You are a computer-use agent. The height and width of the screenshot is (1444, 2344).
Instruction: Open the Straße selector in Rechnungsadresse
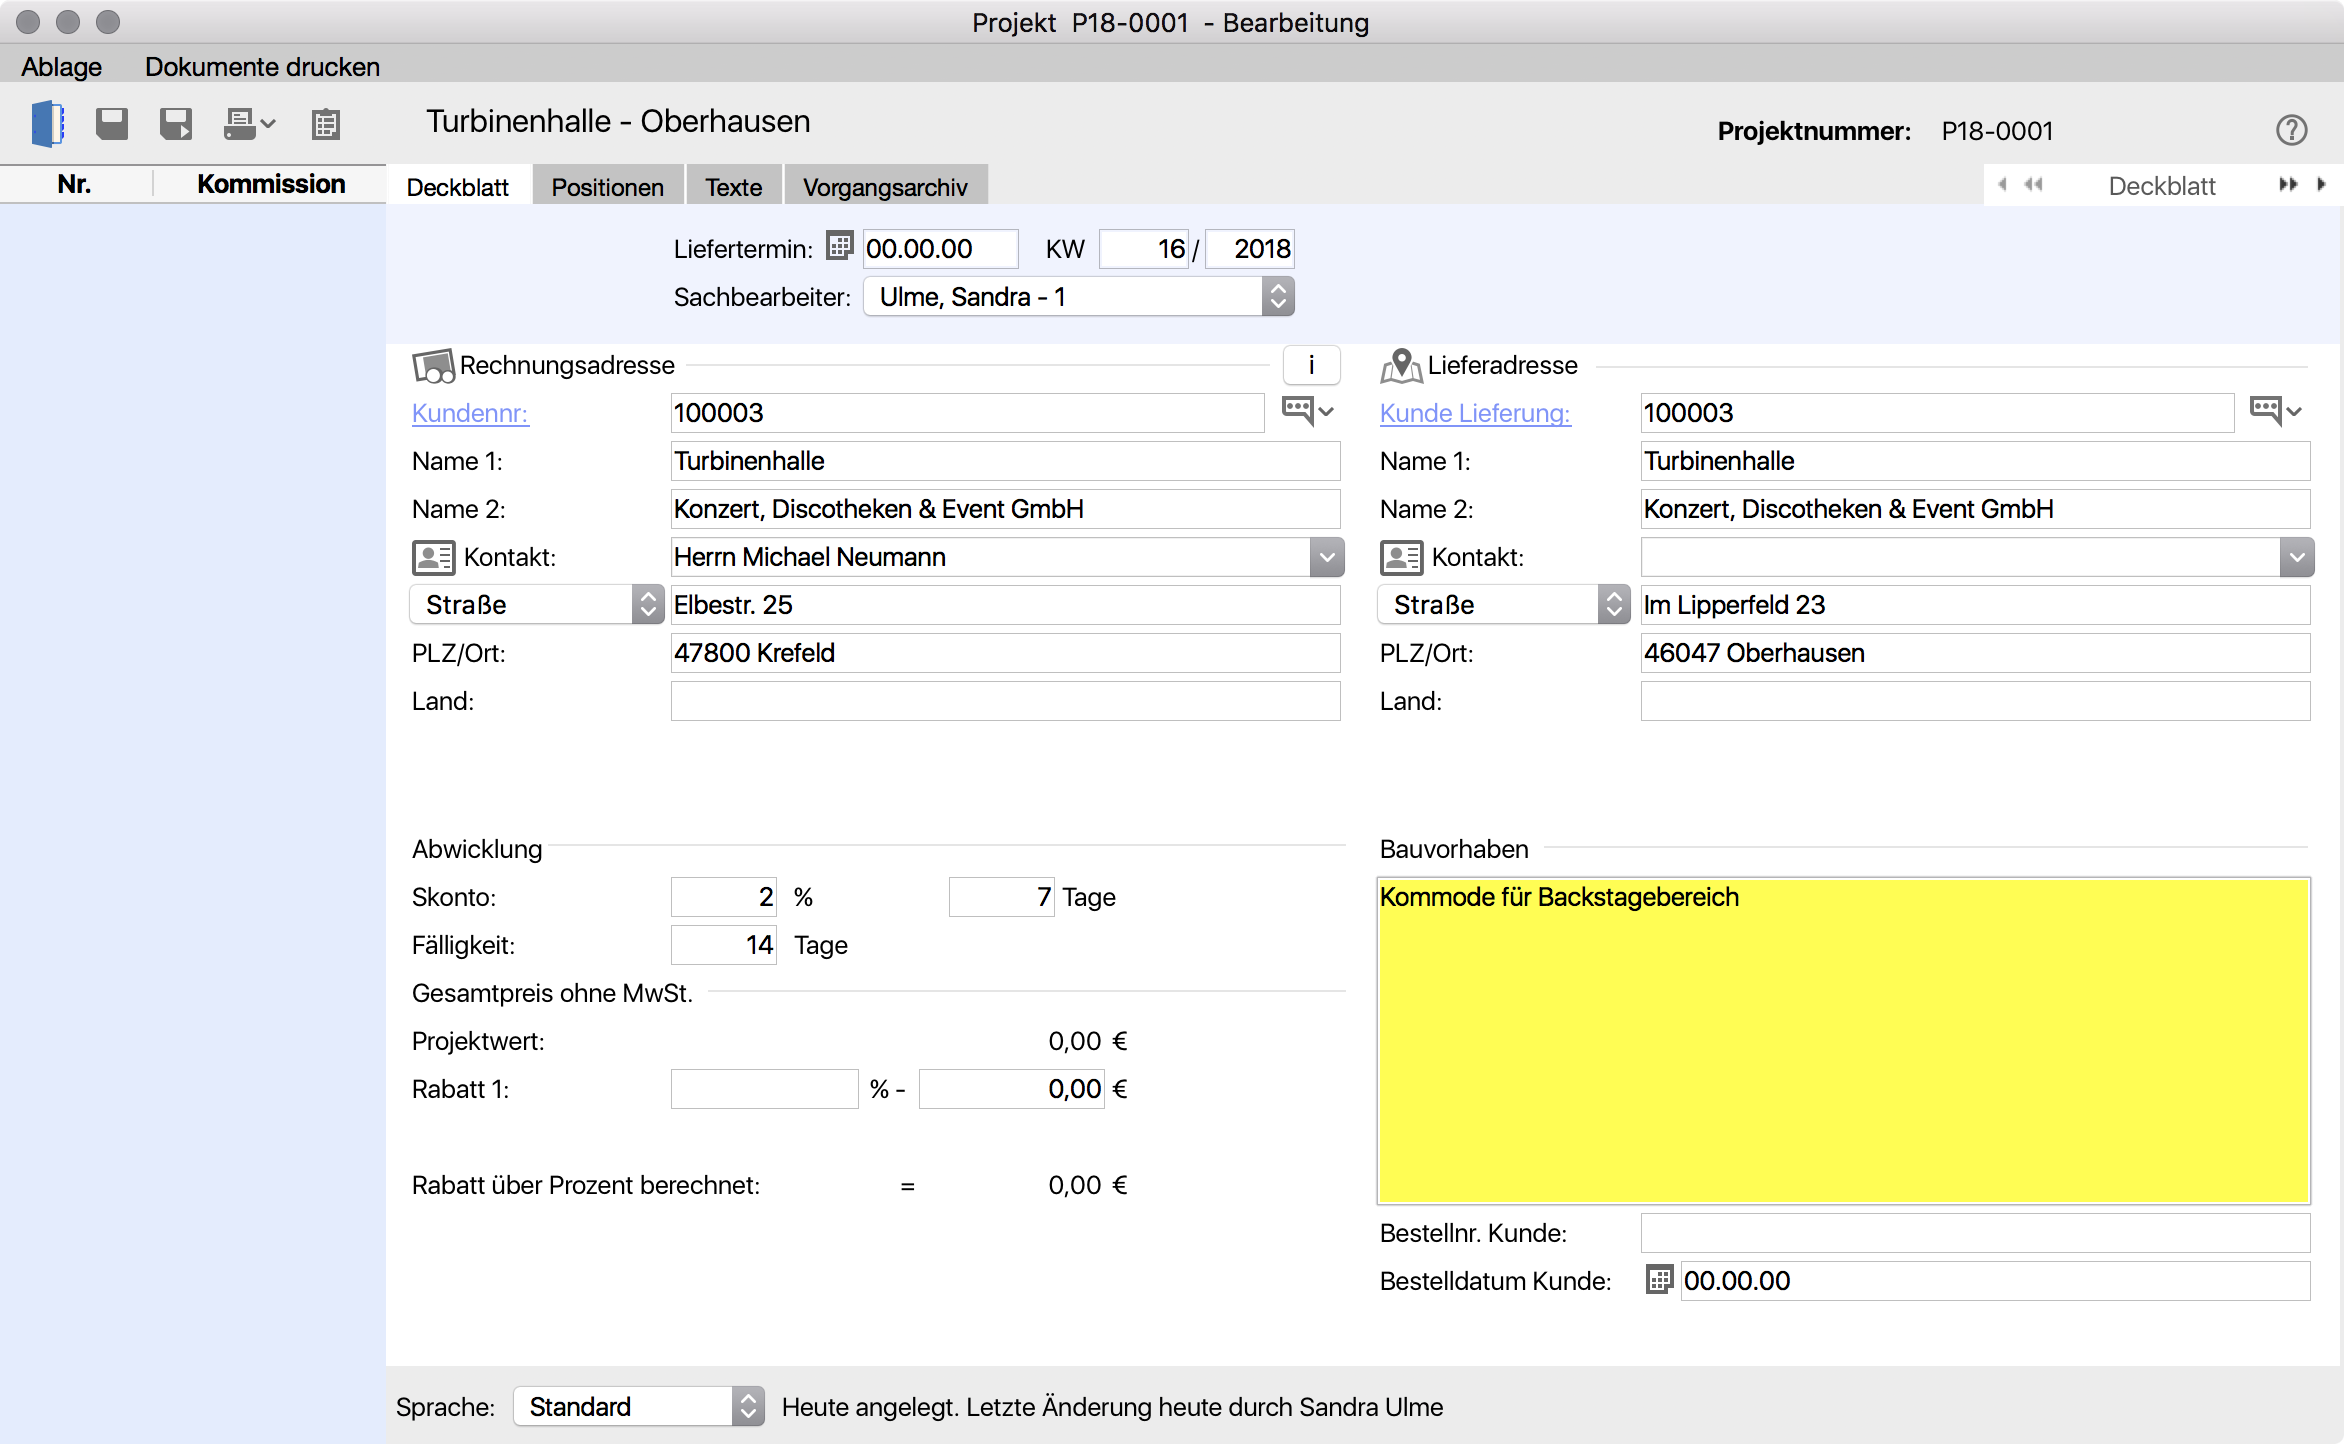coord(537,605)
